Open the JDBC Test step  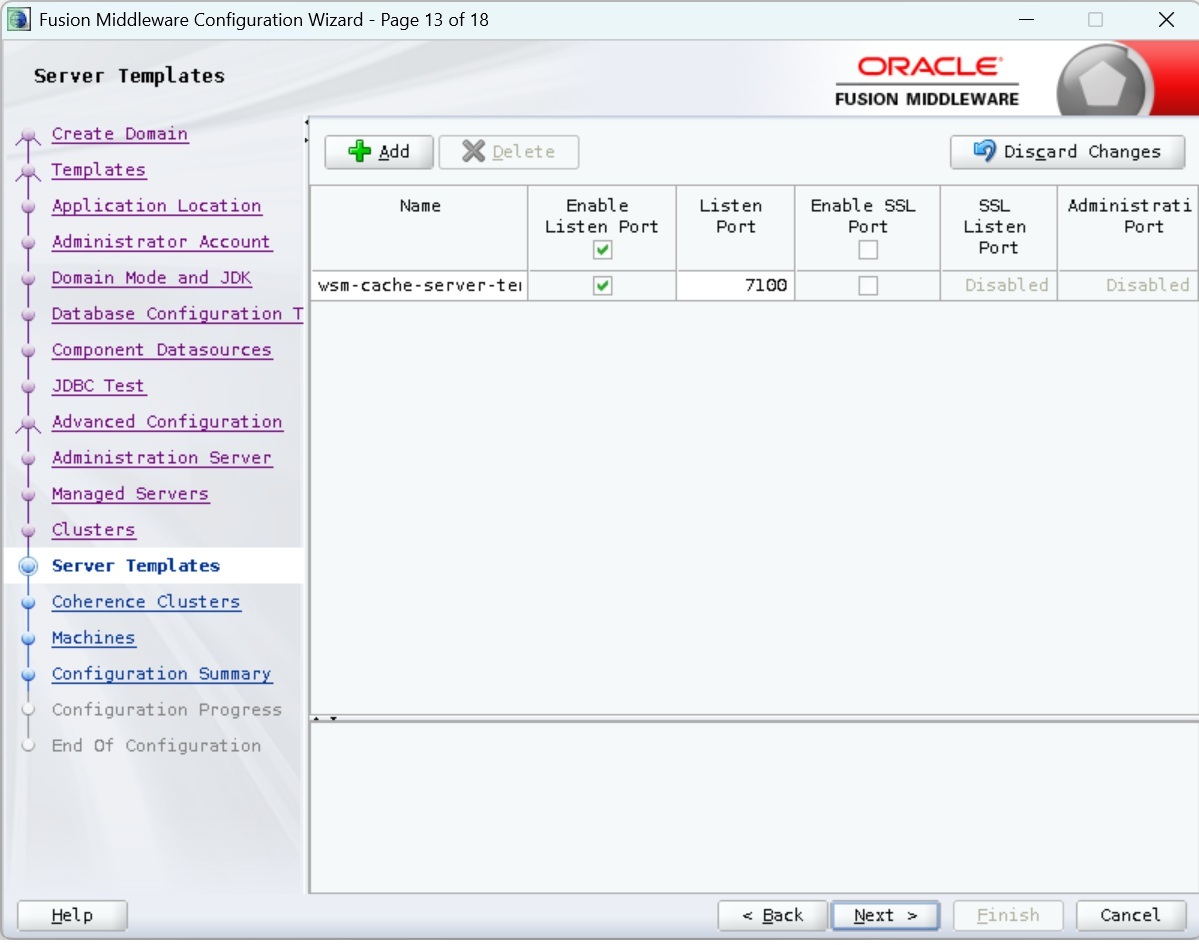coord(98,385)
